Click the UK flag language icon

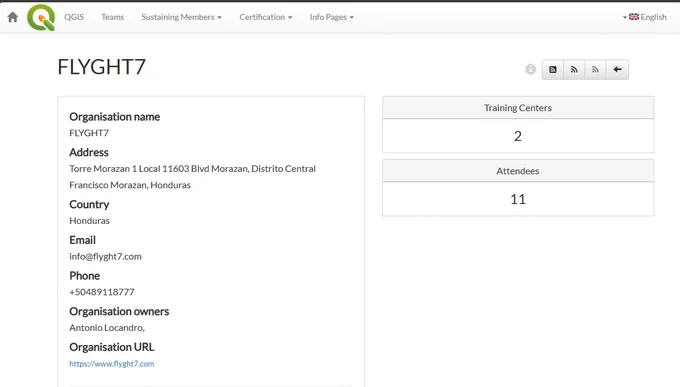click(634, 16)
